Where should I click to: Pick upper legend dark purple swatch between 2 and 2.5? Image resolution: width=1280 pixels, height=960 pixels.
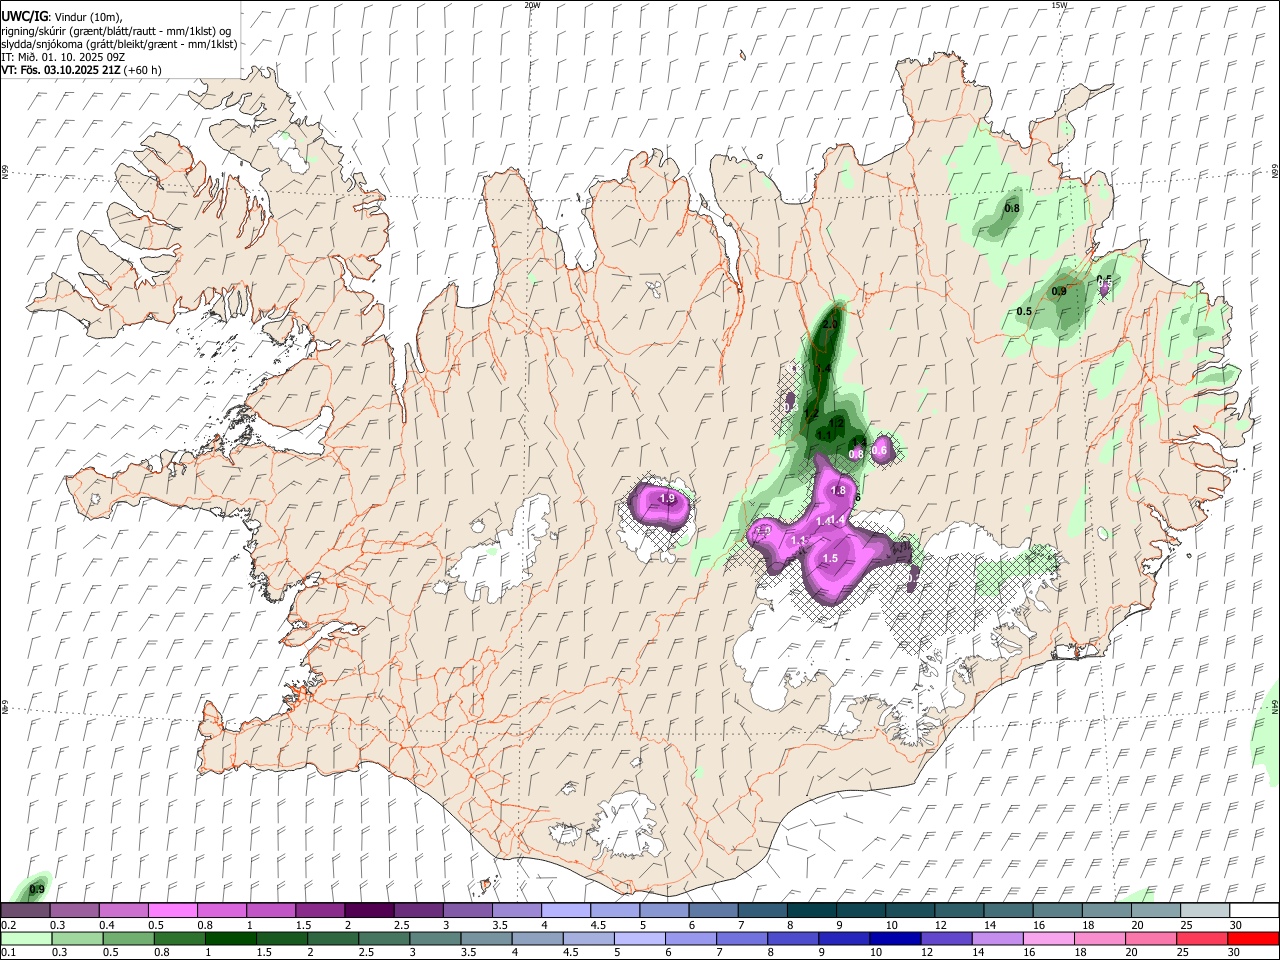click(x=368, y=910)
